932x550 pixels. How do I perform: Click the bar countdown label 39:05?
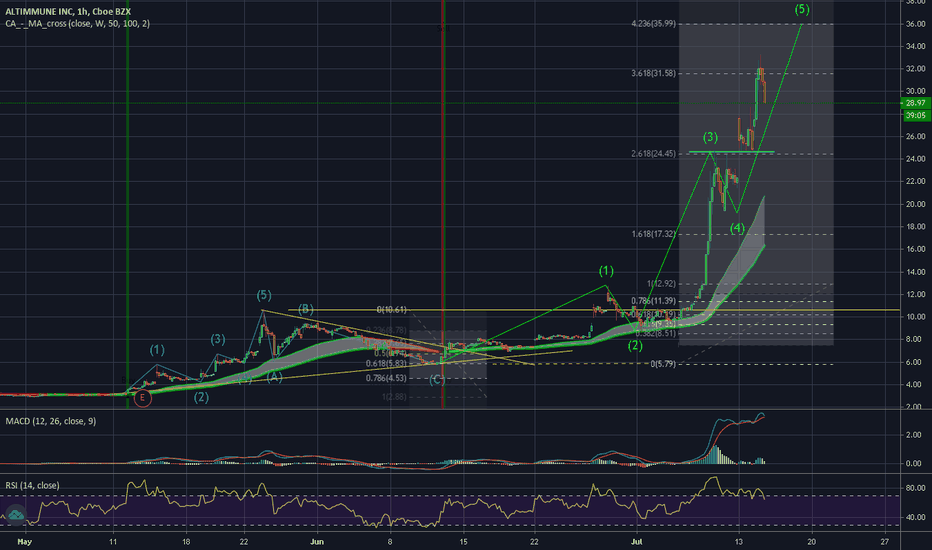pyautogui.click(x=915, y=115)
